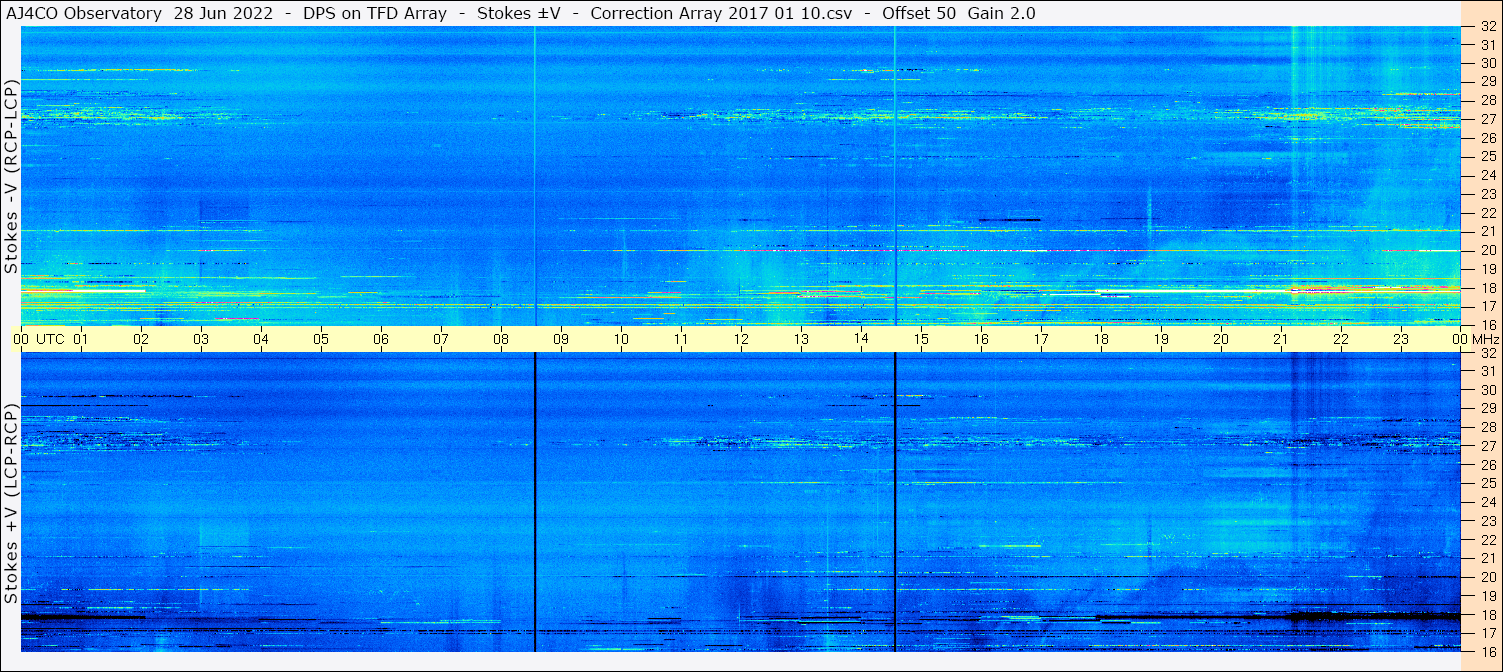Select the 20 MHz label of the Stokes -V panel
Viewport: 1503px width, 672px height.
[x=1488, y=250]
